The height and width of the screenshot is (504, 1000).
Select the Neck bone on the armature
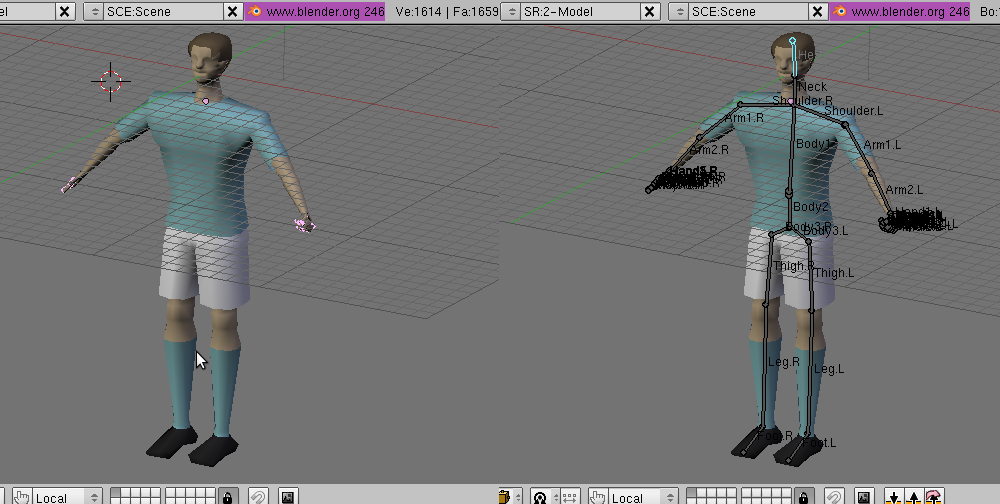[x=812, y=87]
